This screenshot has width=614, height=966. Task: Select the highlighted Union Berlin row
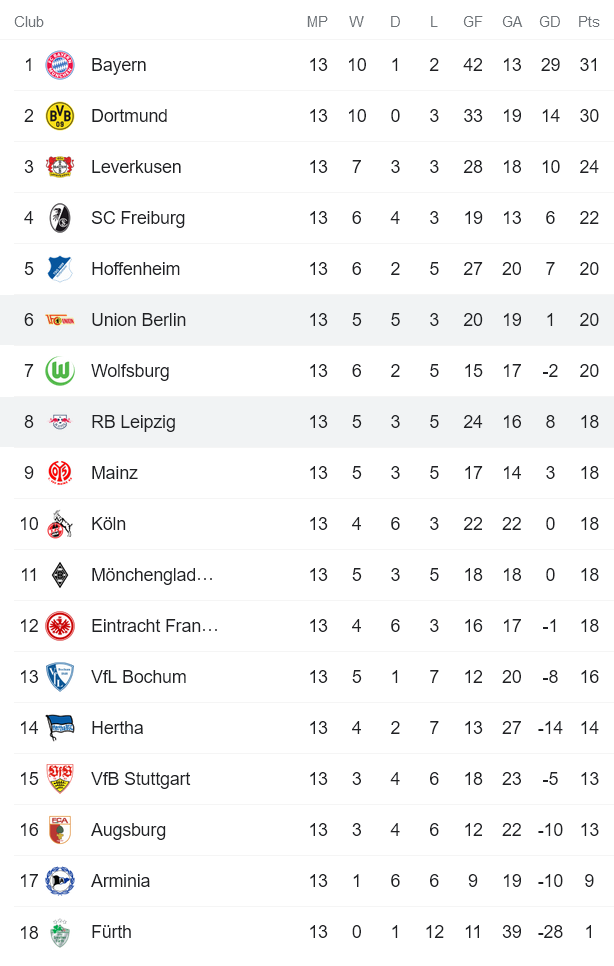tap(307, 319)
